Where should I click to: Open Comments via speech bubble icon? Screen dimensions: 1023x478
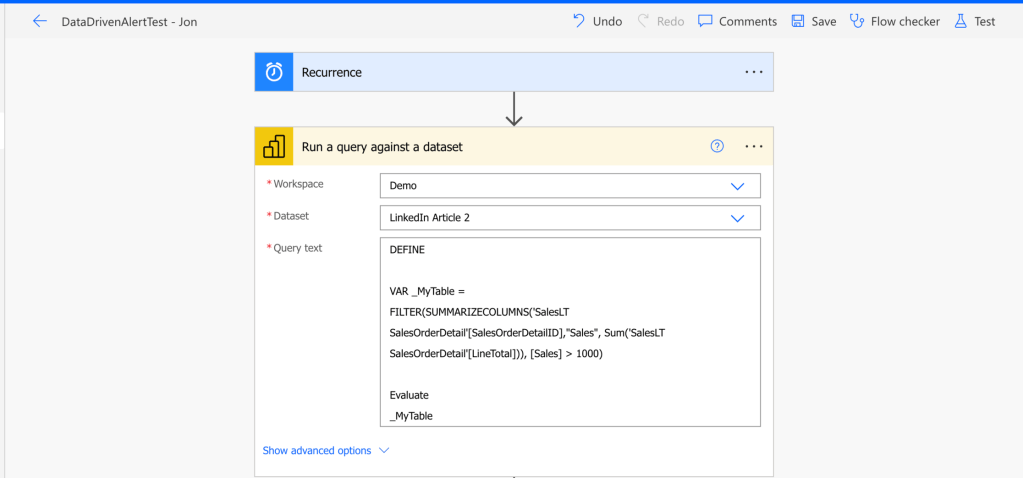[x=705, y=22]
